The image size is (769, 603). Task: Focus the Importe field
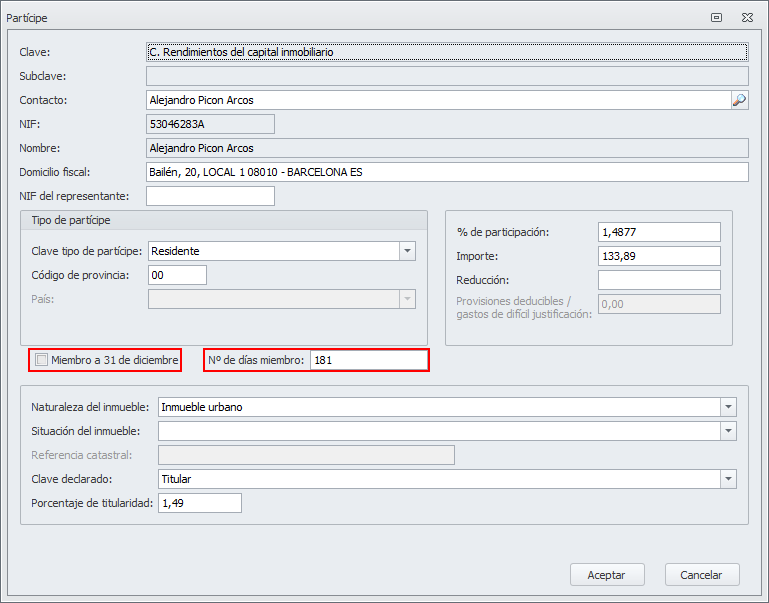[x=659, y=256]
